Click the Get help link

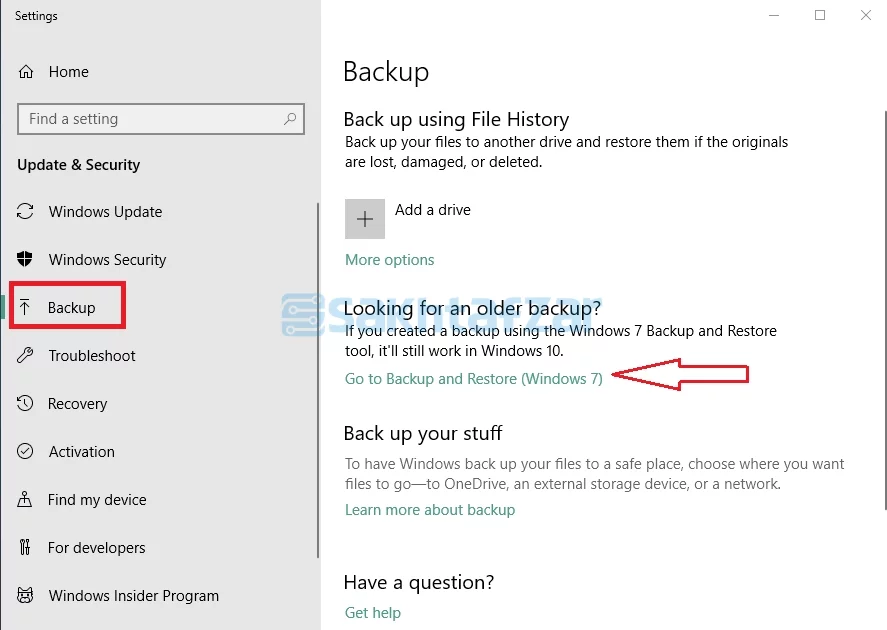click(372, 613)
